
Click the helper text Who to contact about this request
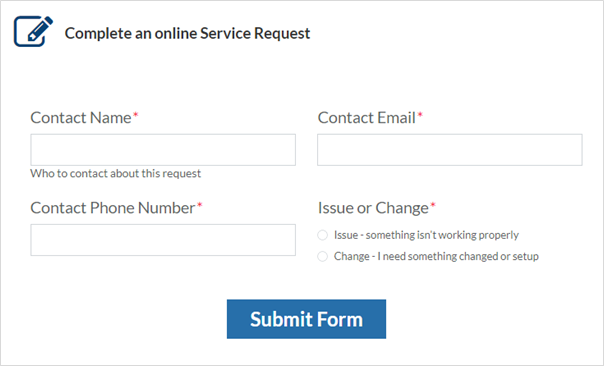click(x=116, y=173)
